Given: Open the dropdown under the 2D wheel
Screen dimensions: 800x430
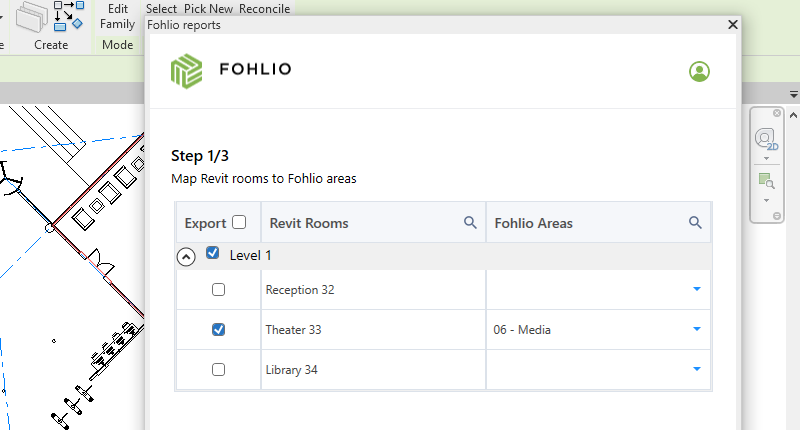Looking at the screenshot, I should pyautogui.click(x=766, y=159).
